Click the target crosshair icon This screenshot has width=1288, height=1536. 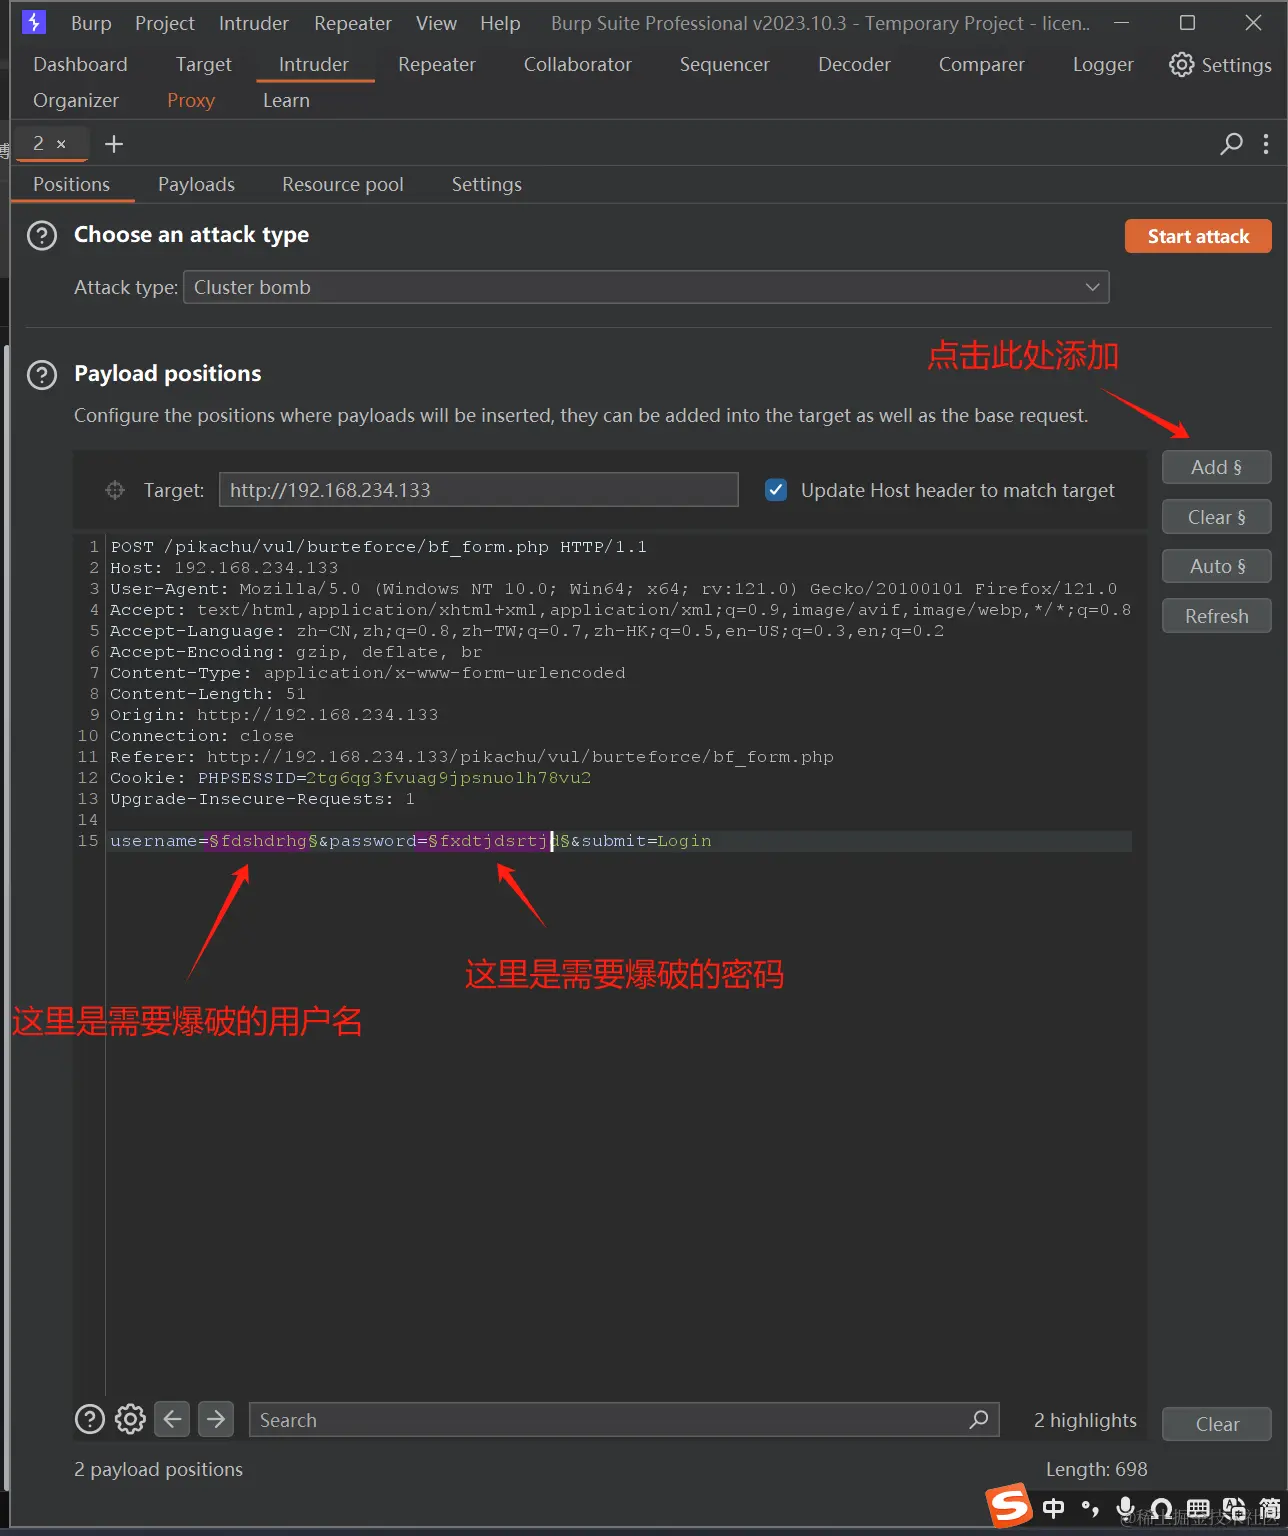[x=115, y=490]
